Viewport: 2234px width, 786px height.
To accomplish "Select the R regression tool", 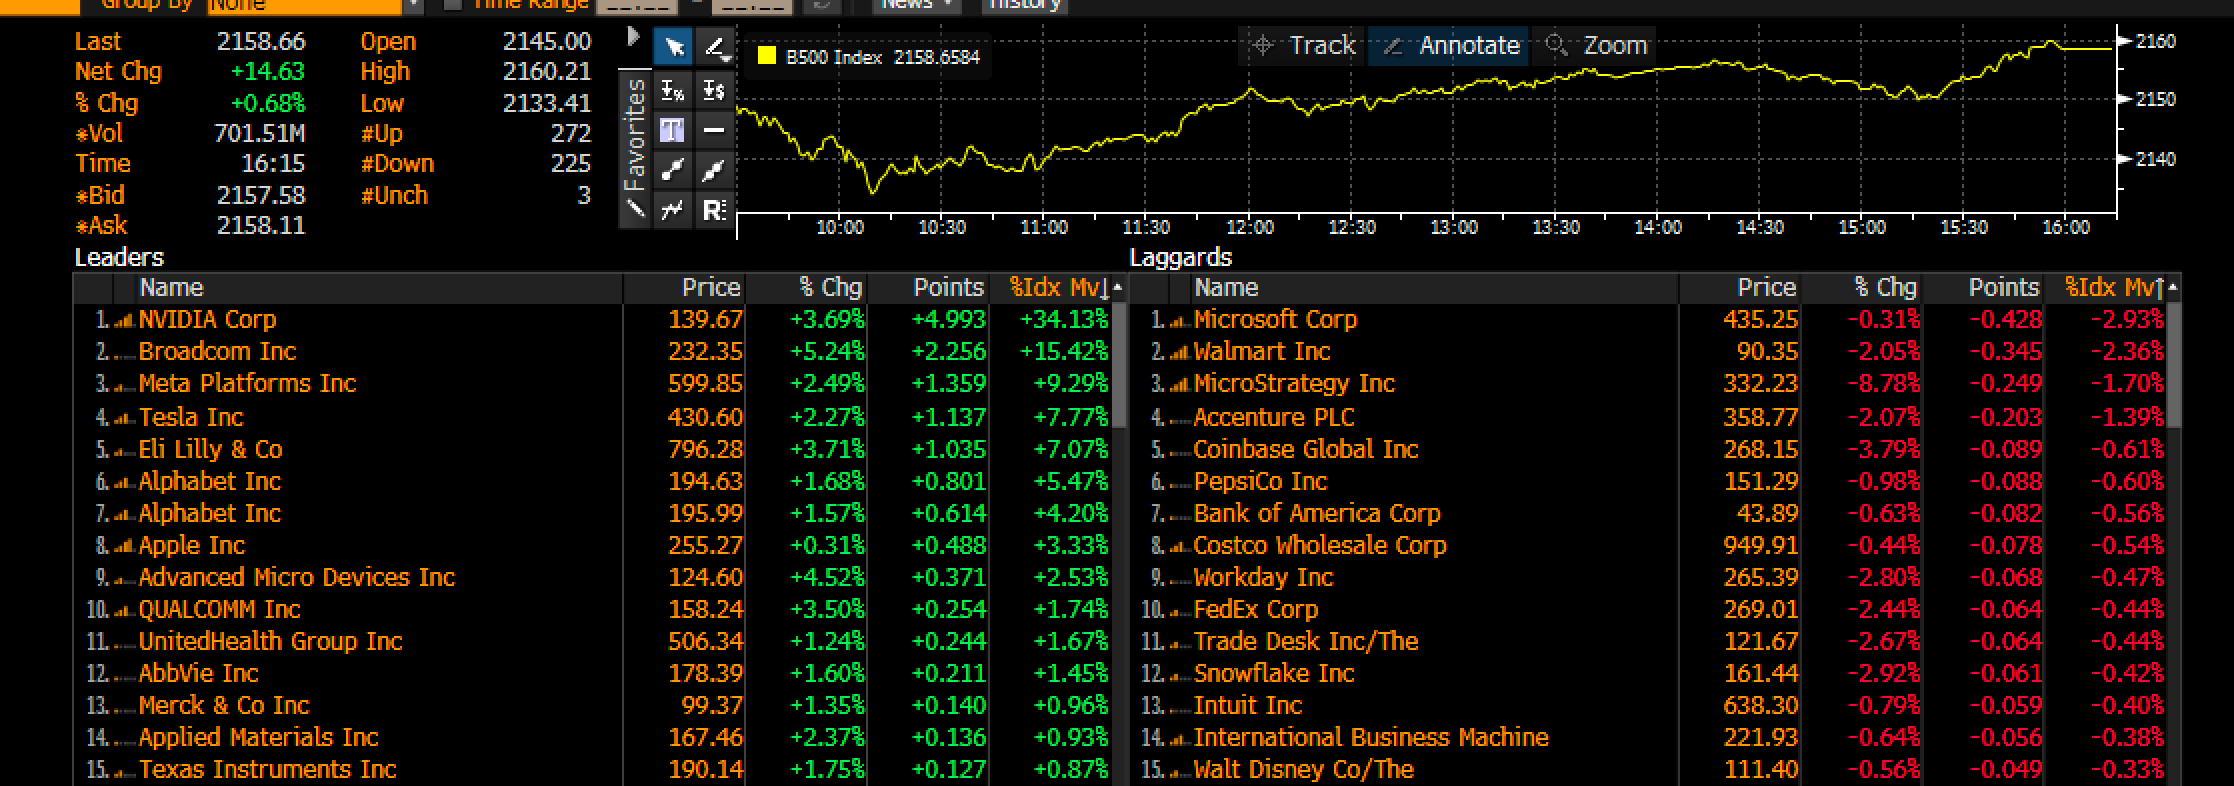I will (714, 210).
